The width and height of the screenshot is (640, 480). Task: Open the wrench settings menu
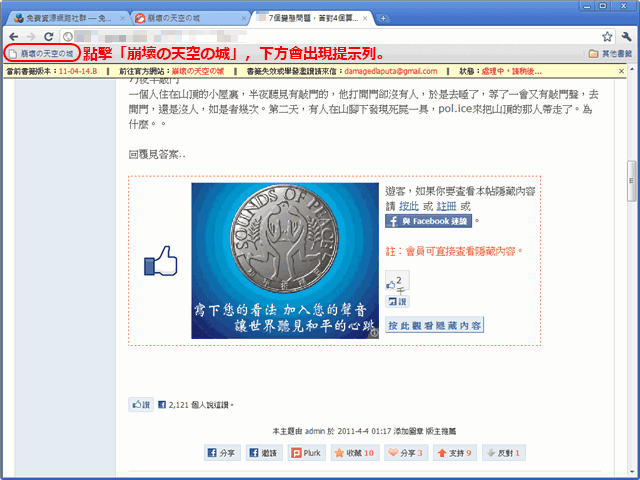coord(627,37)
